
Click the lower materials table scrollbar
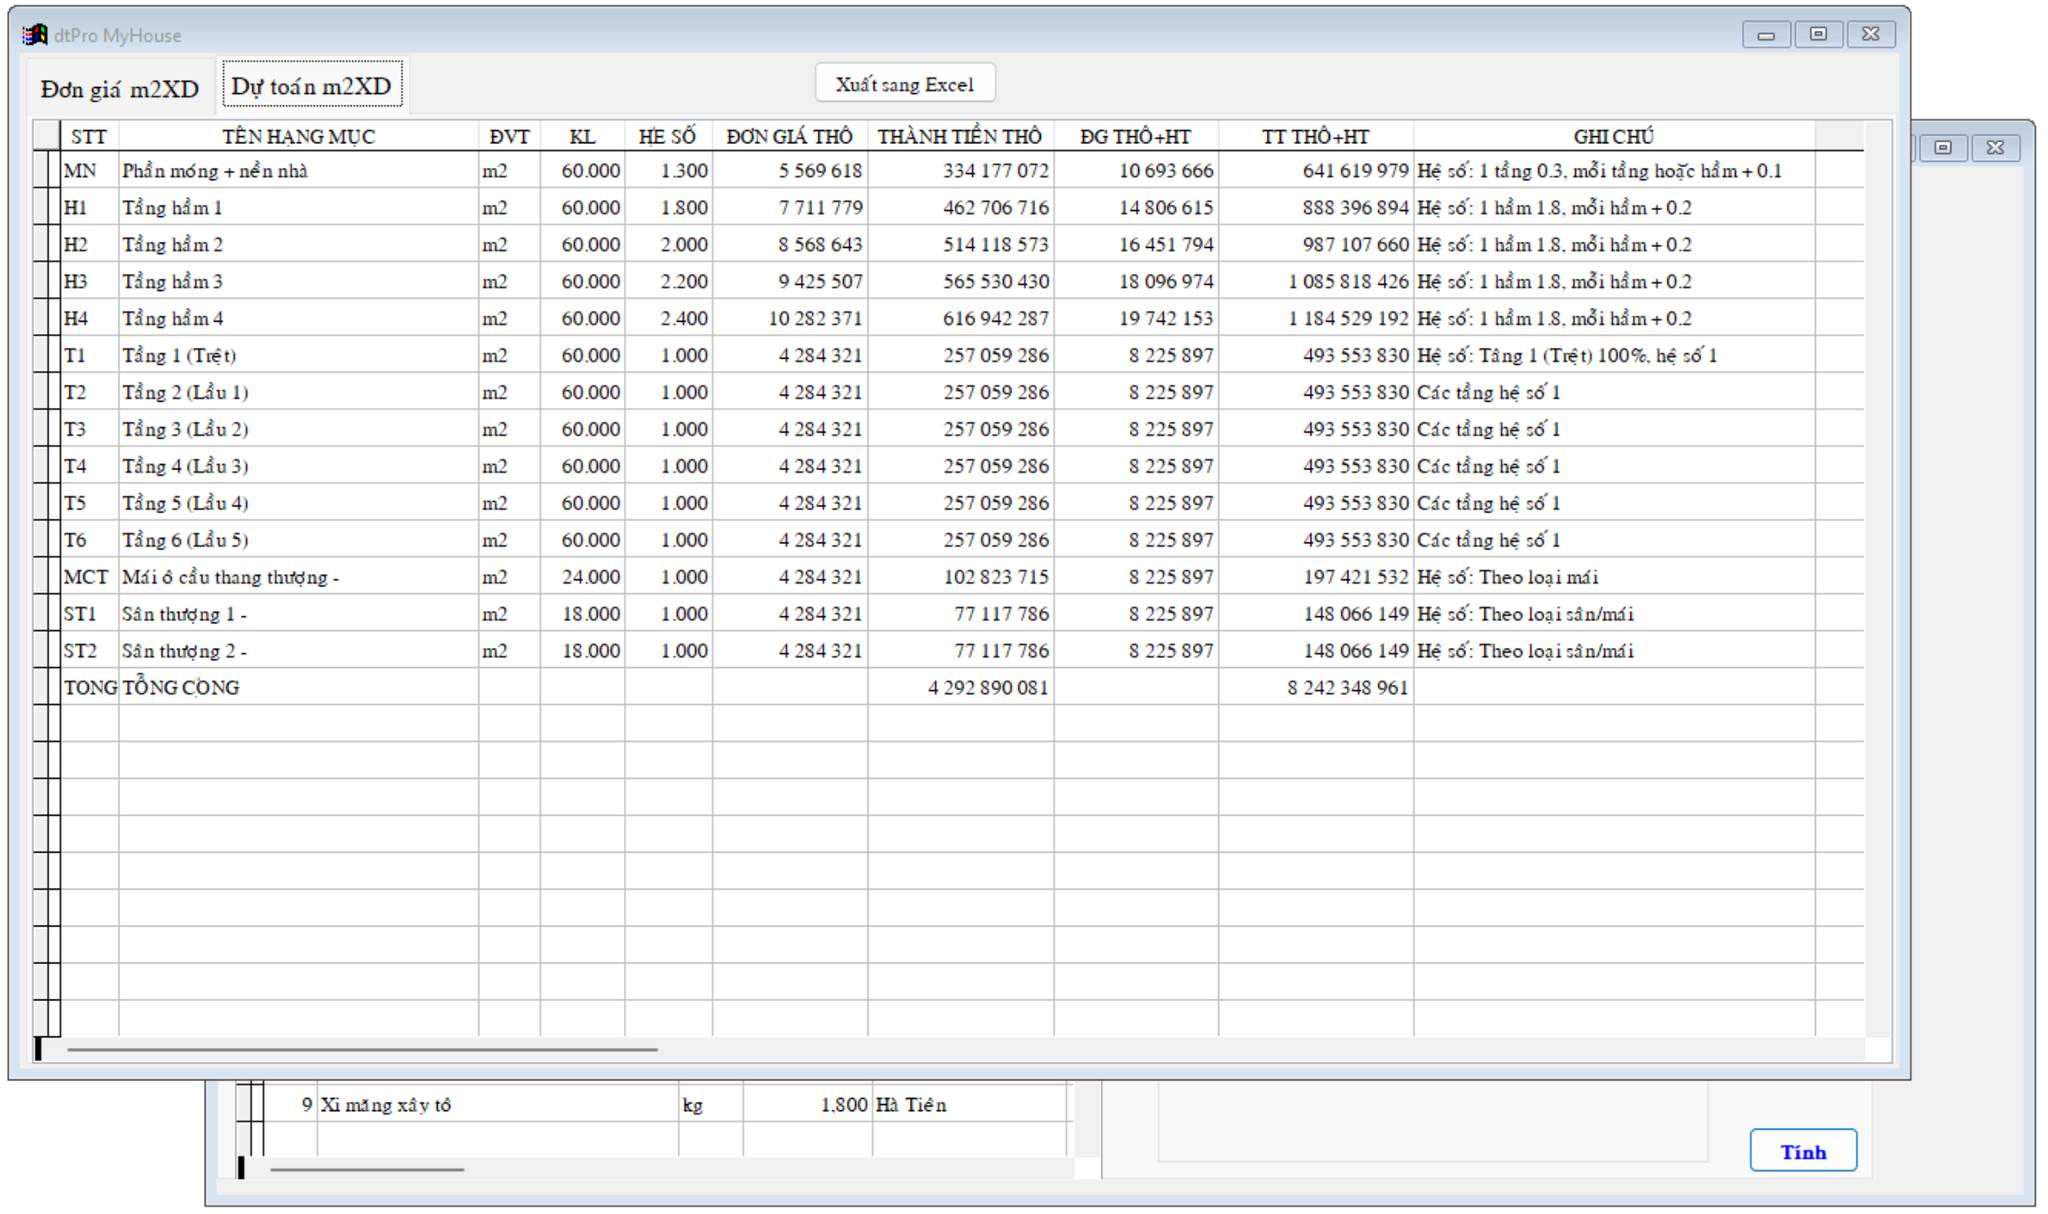coord(367,1169)
